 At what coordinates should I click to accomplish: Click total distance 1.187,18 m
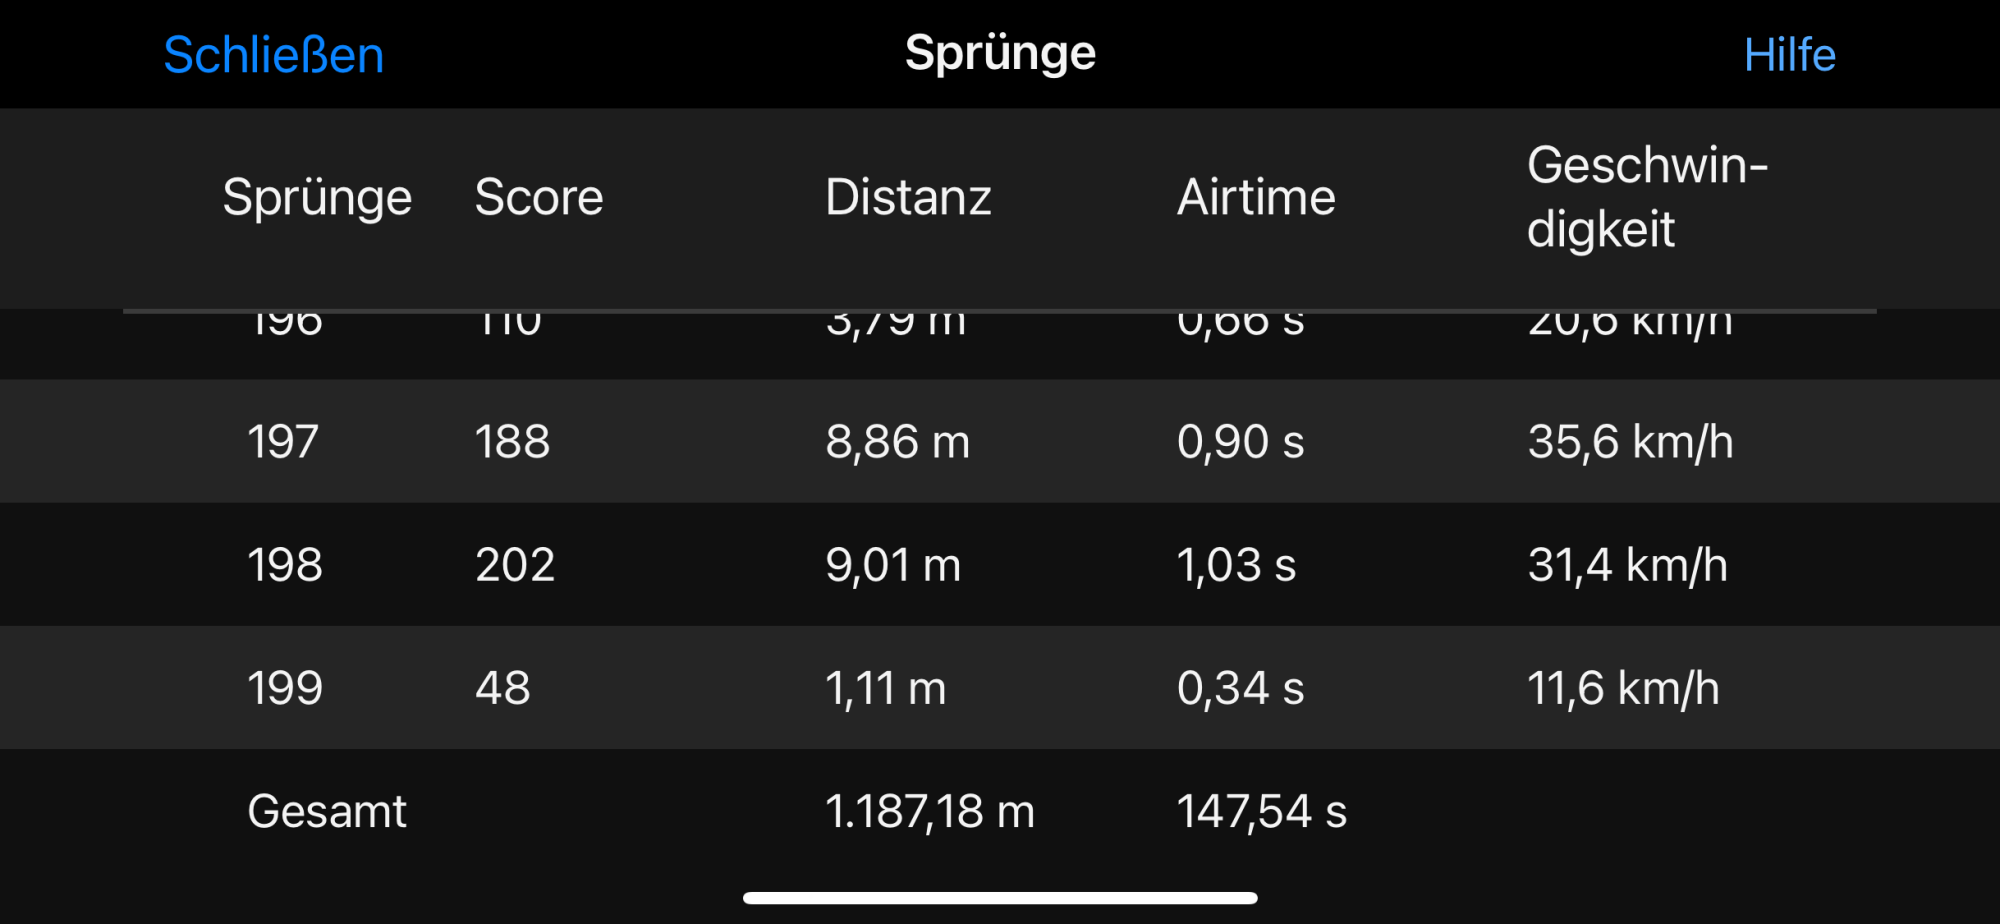pos(930,811)
